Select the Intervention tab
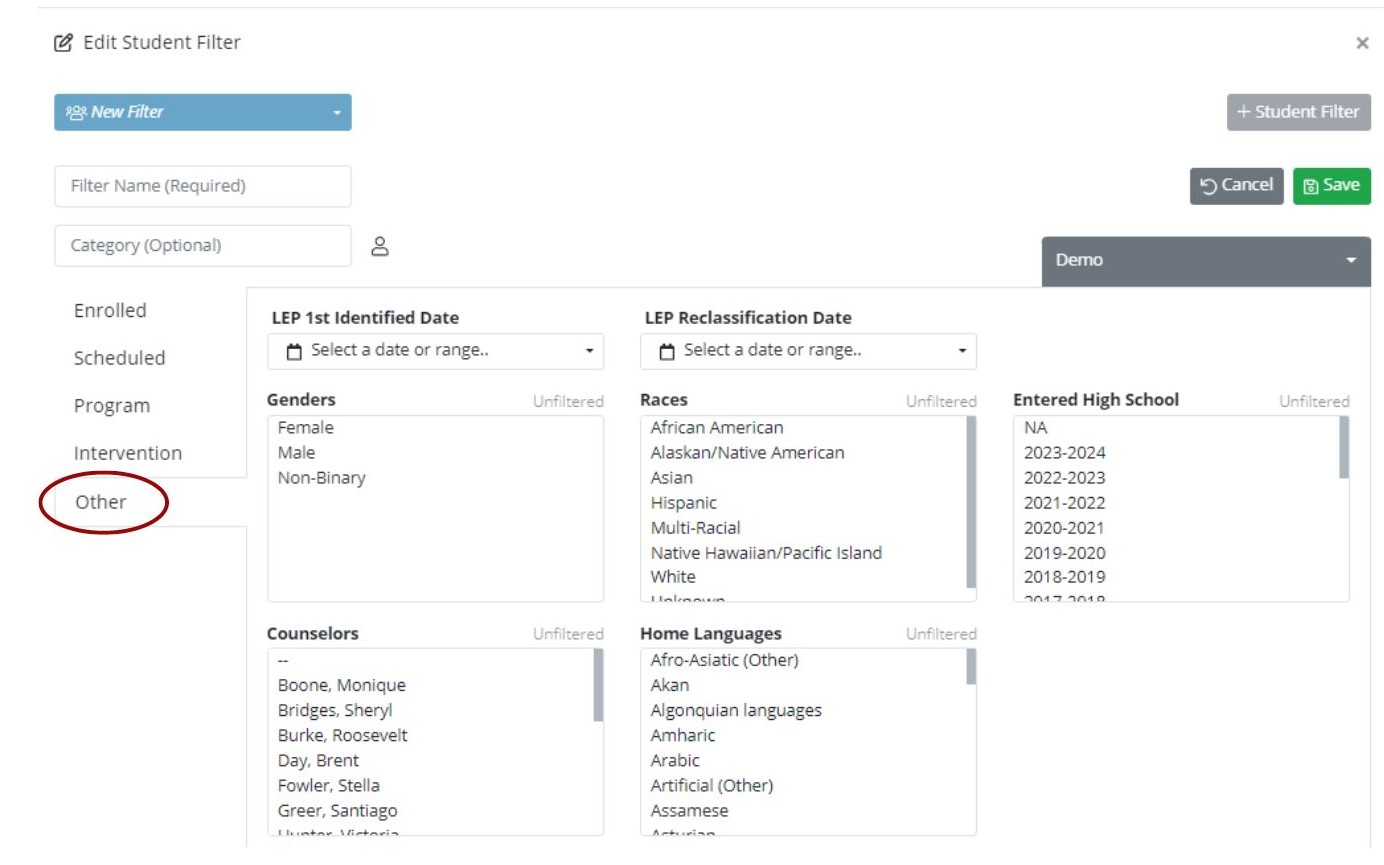 point(128,453)
